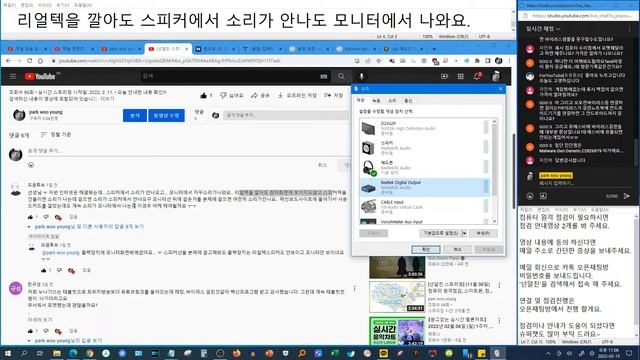The image size is (640, 360).
Task: Save the video to a playlist
Action: 333,95
